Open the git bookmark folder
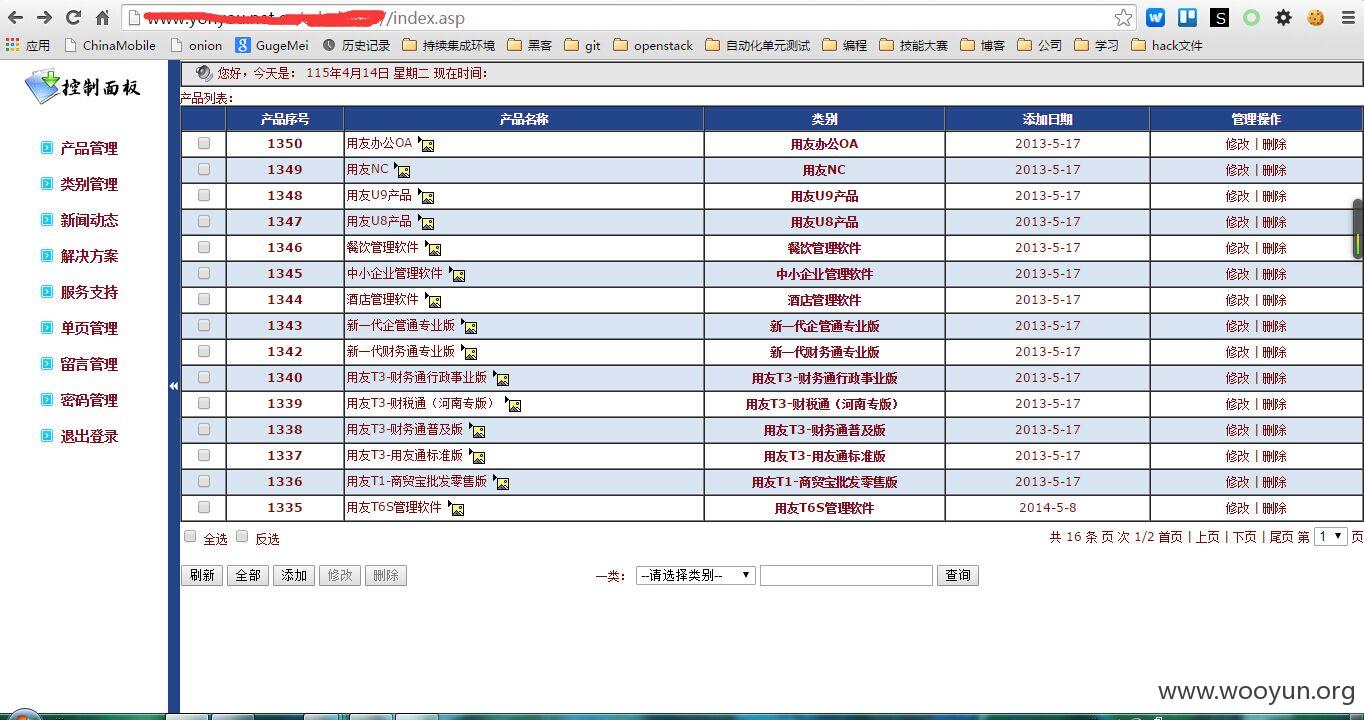1364x720 pixels. [x=582, y=45]
